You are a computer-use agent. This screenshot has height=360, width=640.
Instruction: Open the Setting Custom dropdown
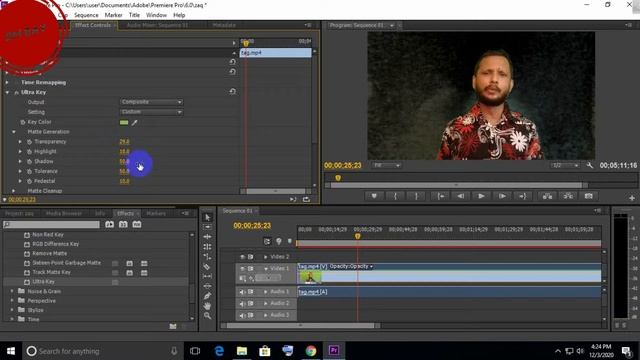[151, 112]
